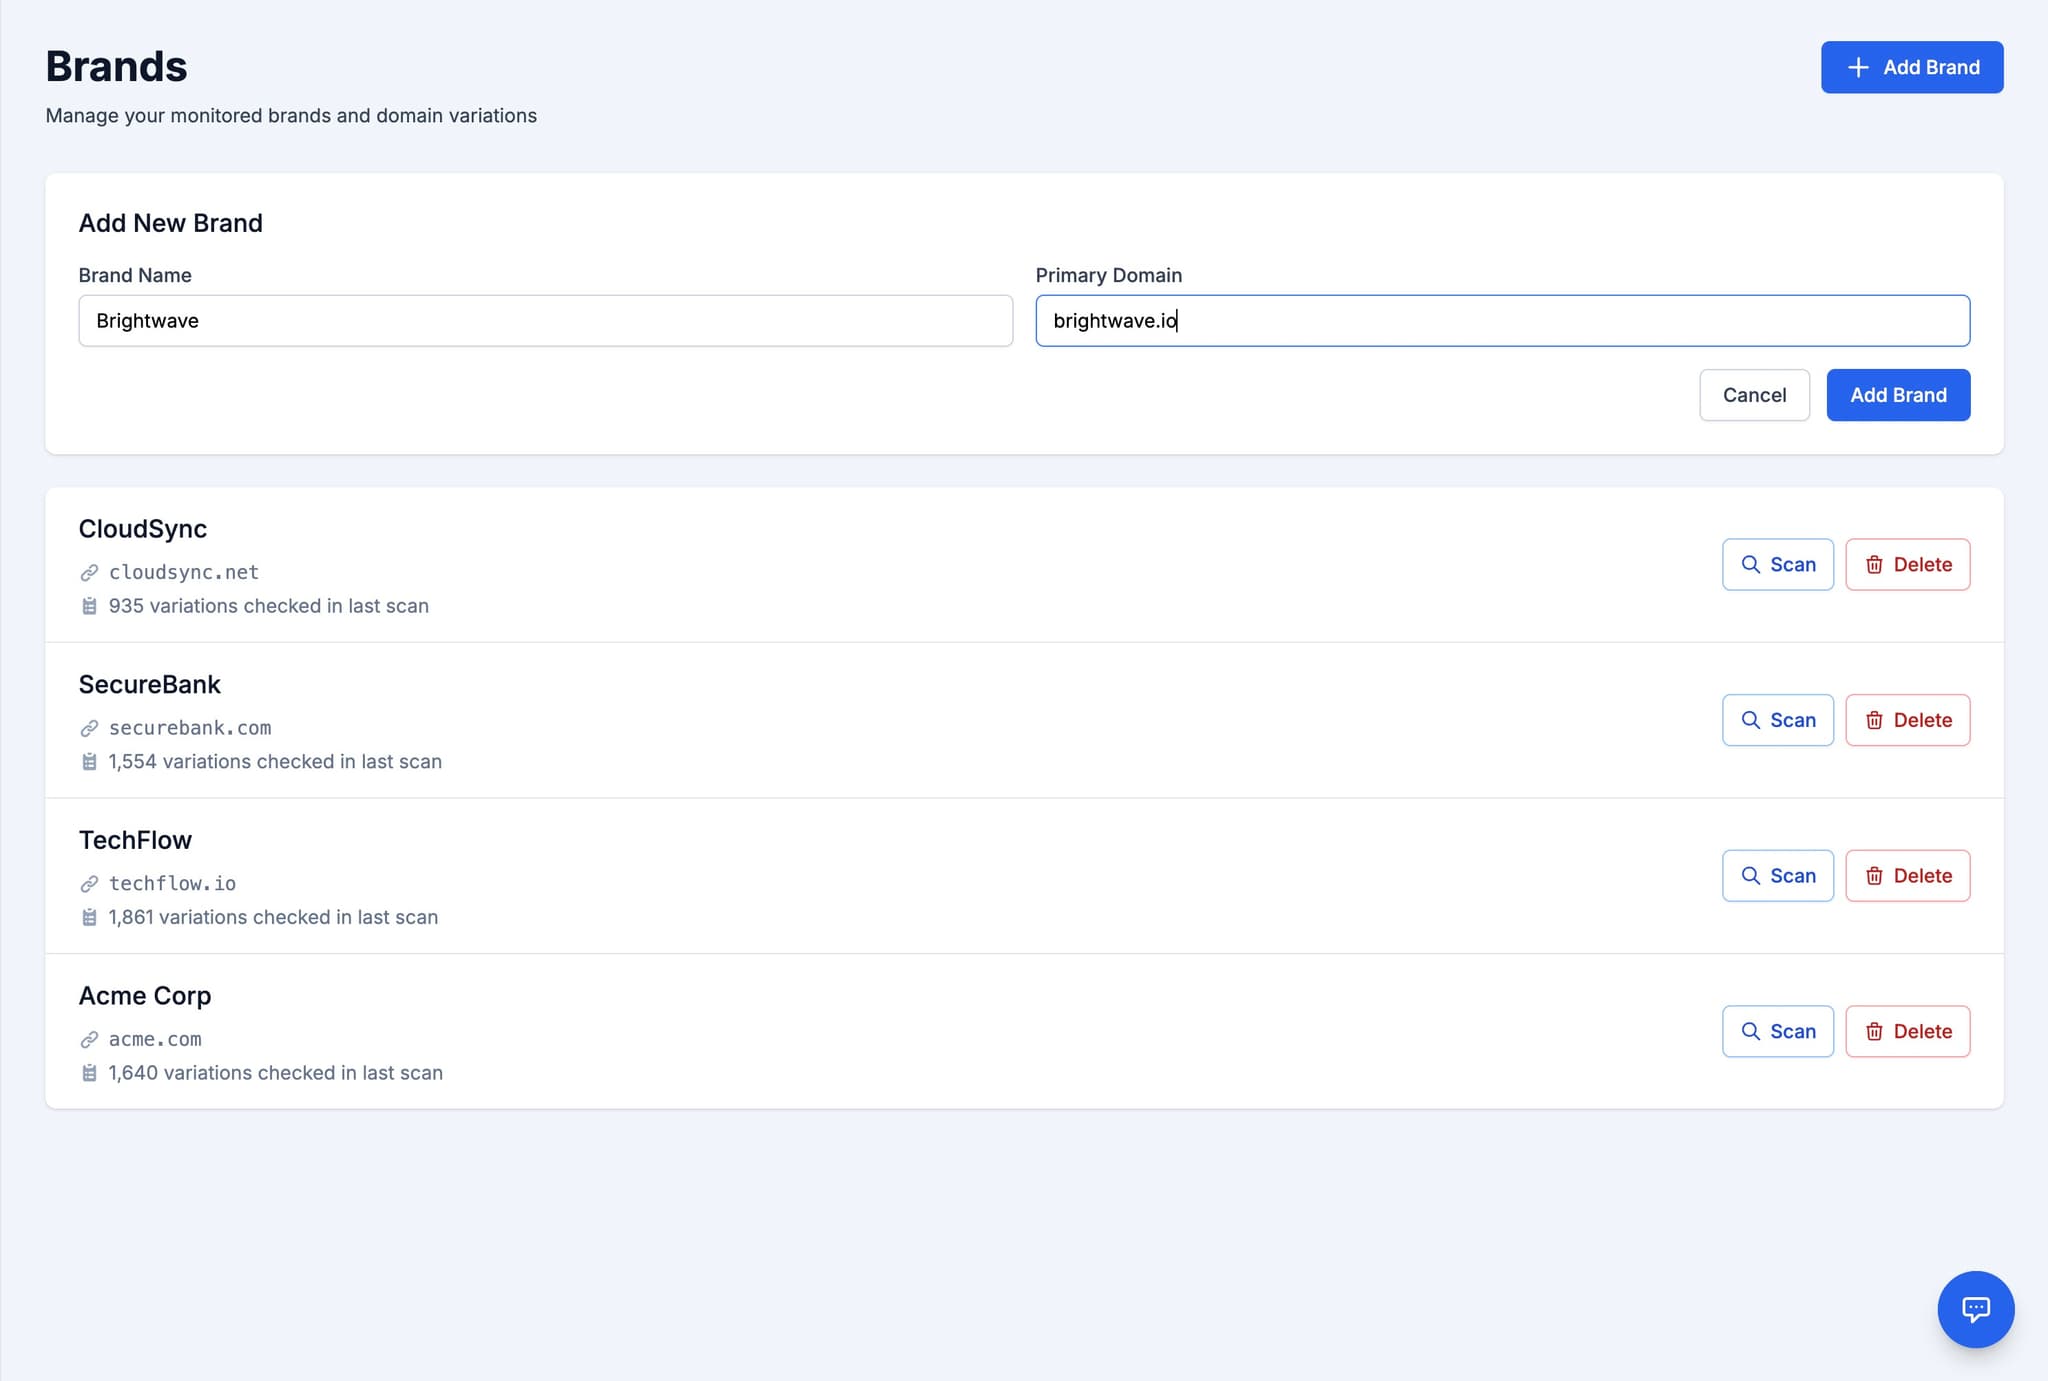Click the link icon beside techflow.io
This screenshot has width=2048, height=1381.
click(89, 883)
